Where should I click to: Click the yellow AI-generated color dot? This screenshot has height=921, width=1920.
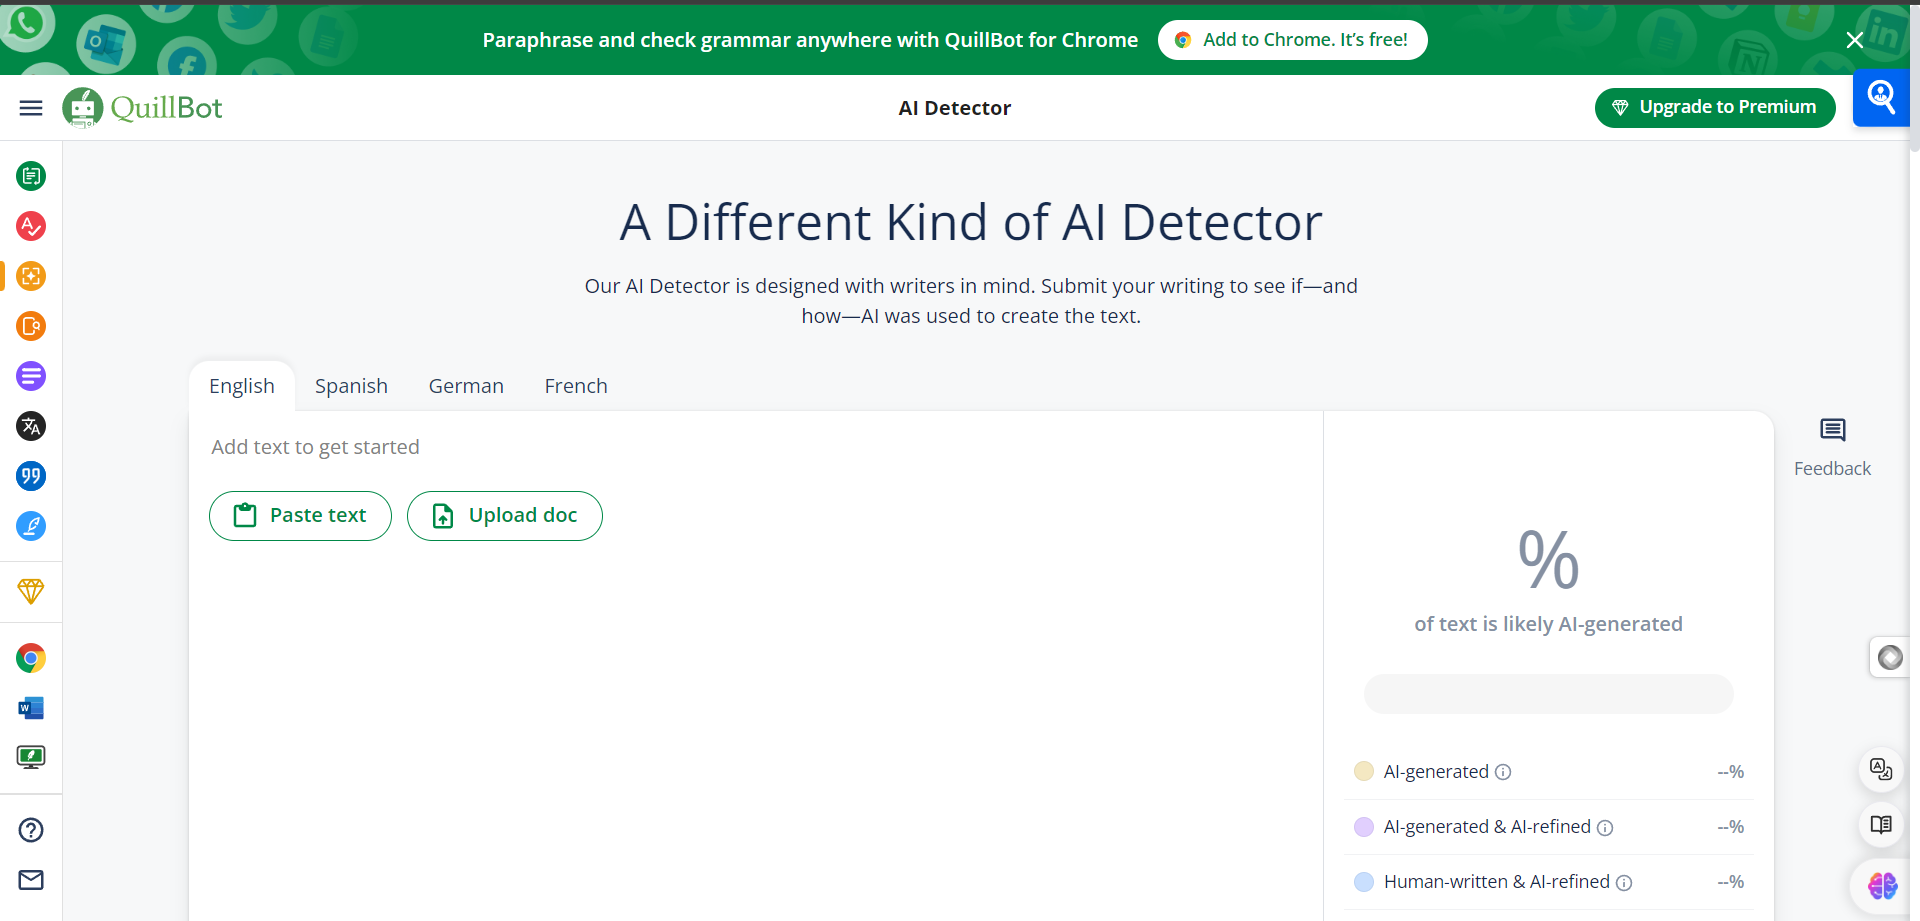point(1364,771)
